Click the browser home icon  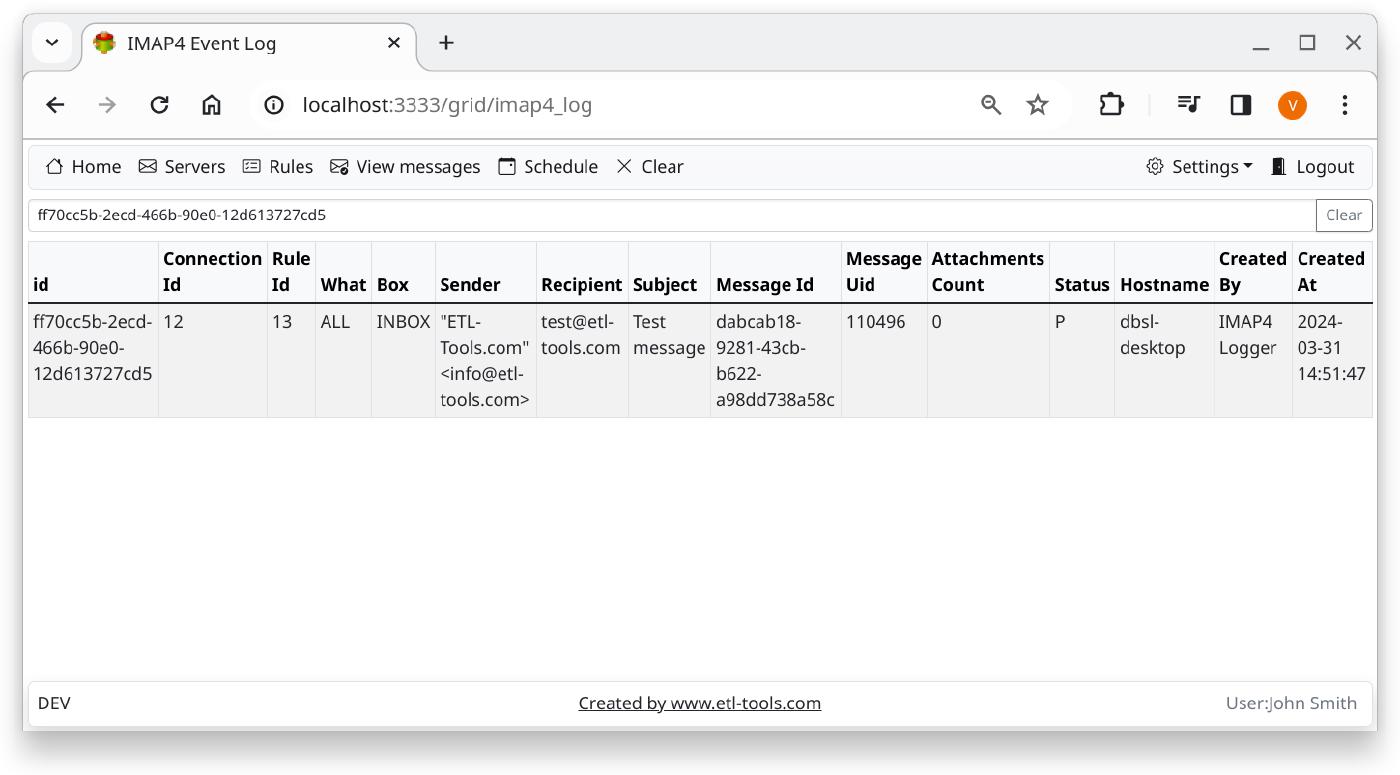[x=211, y=105]
